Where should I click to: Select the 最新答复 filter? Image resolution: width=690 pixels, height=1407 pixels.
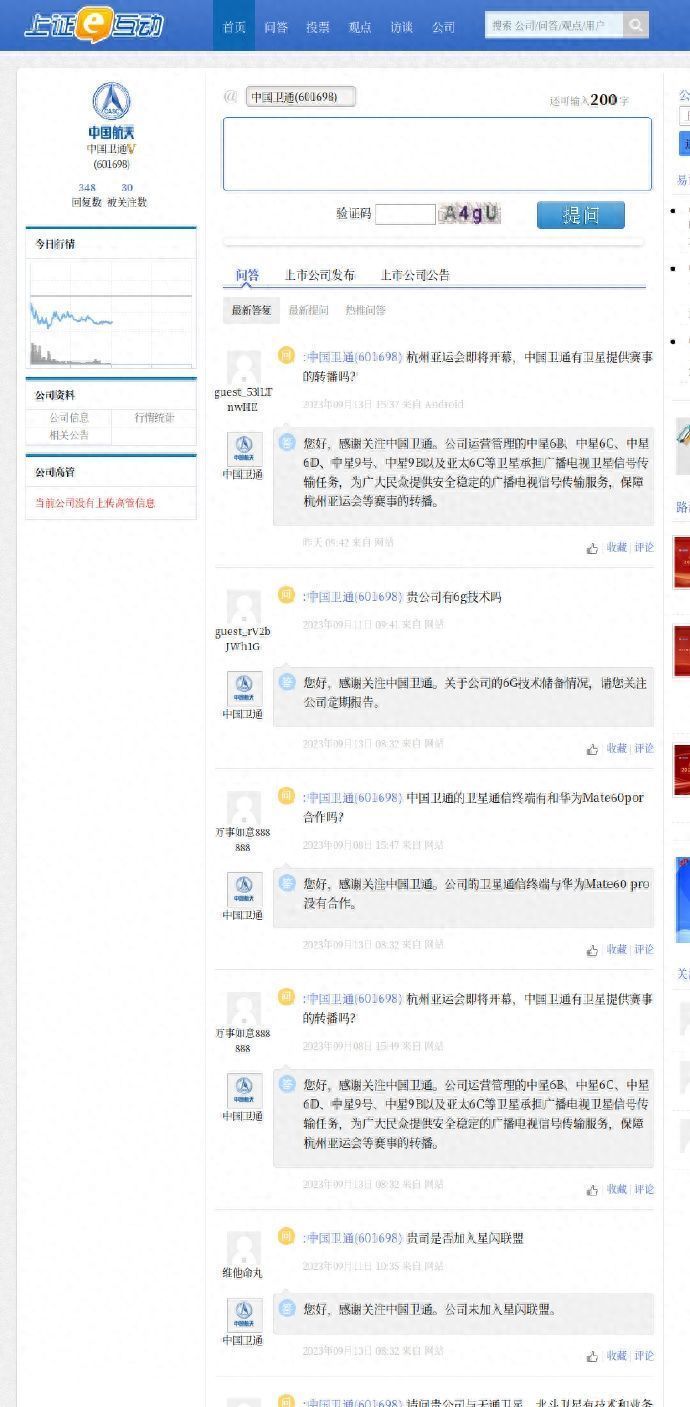[251, 310]
